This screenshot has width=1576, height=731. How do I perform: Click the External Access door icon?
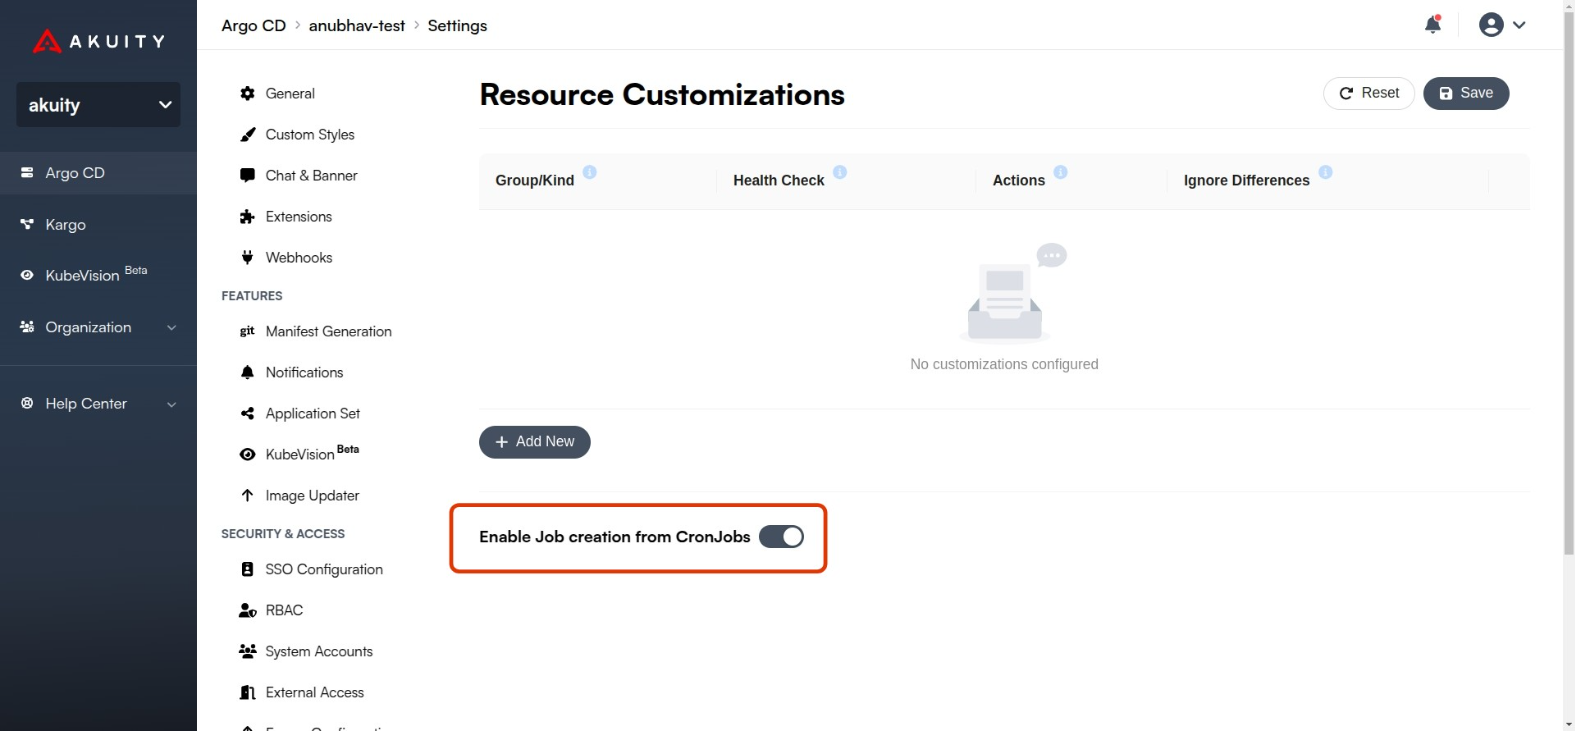coord(248,692)
